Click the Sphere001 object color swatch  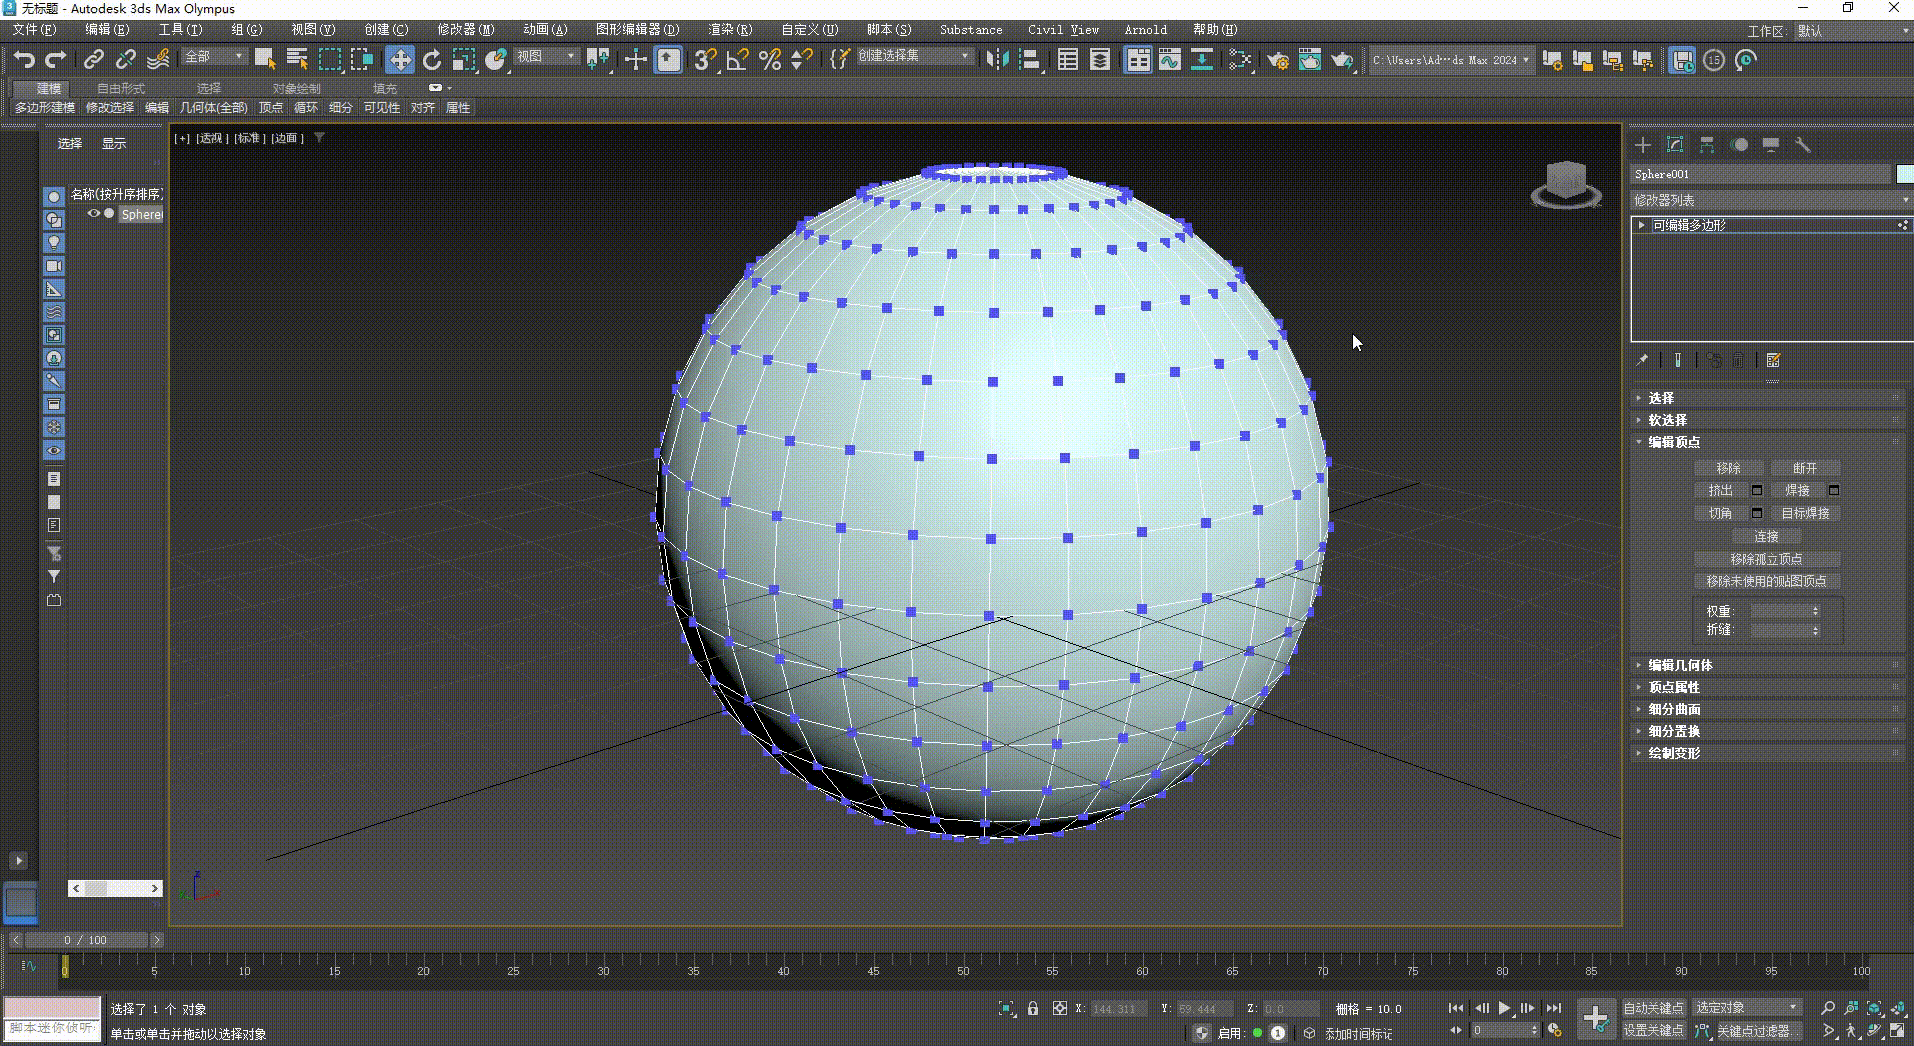click(1903, 173)
